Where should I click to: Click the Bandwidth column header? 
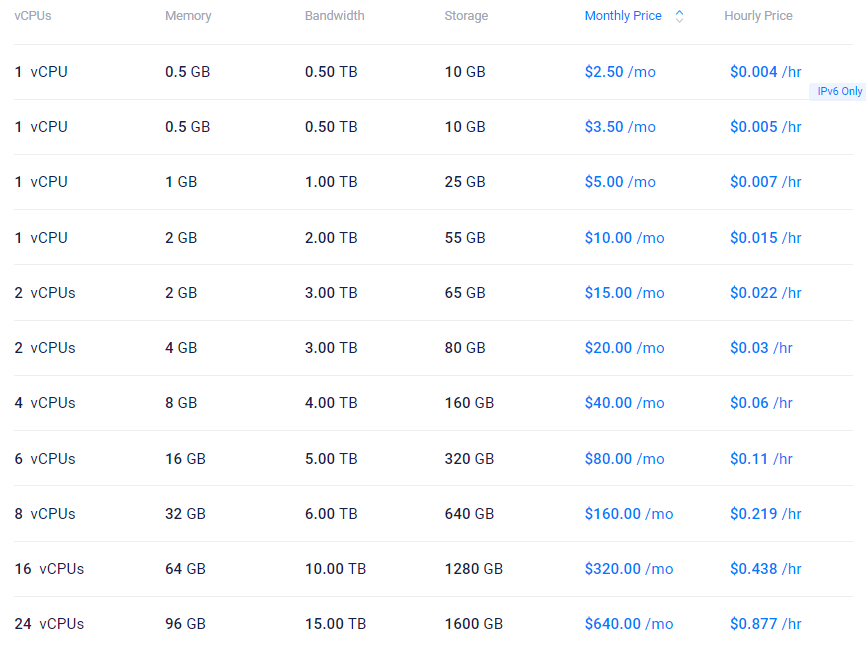click(334, 16)
